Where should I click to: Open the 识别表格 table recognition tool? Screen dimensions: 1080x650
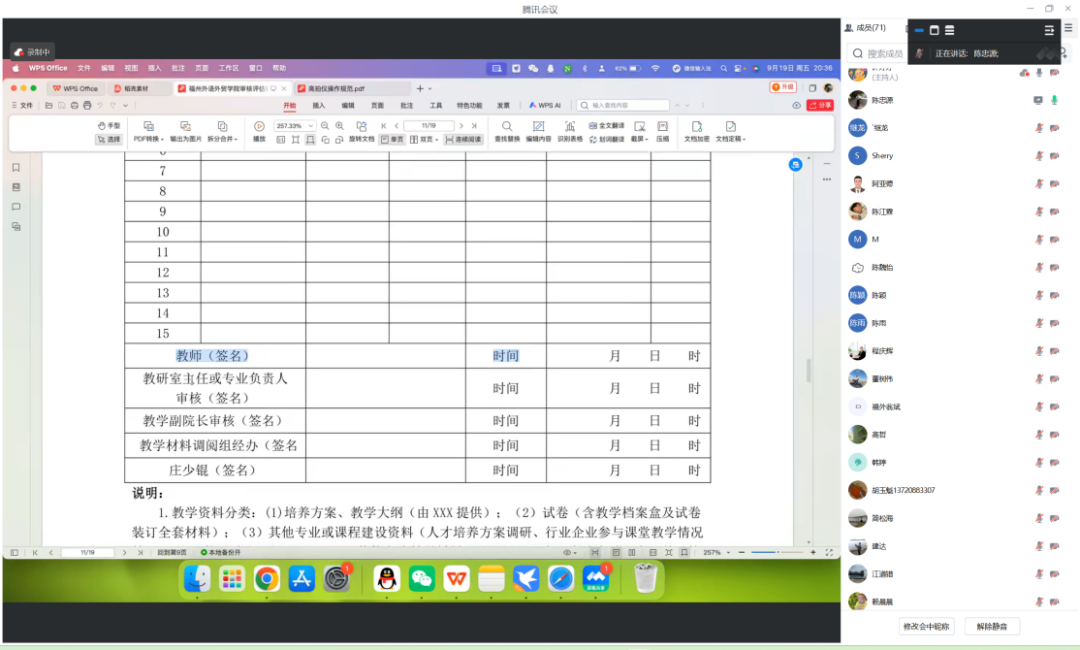tap(570, 127)
